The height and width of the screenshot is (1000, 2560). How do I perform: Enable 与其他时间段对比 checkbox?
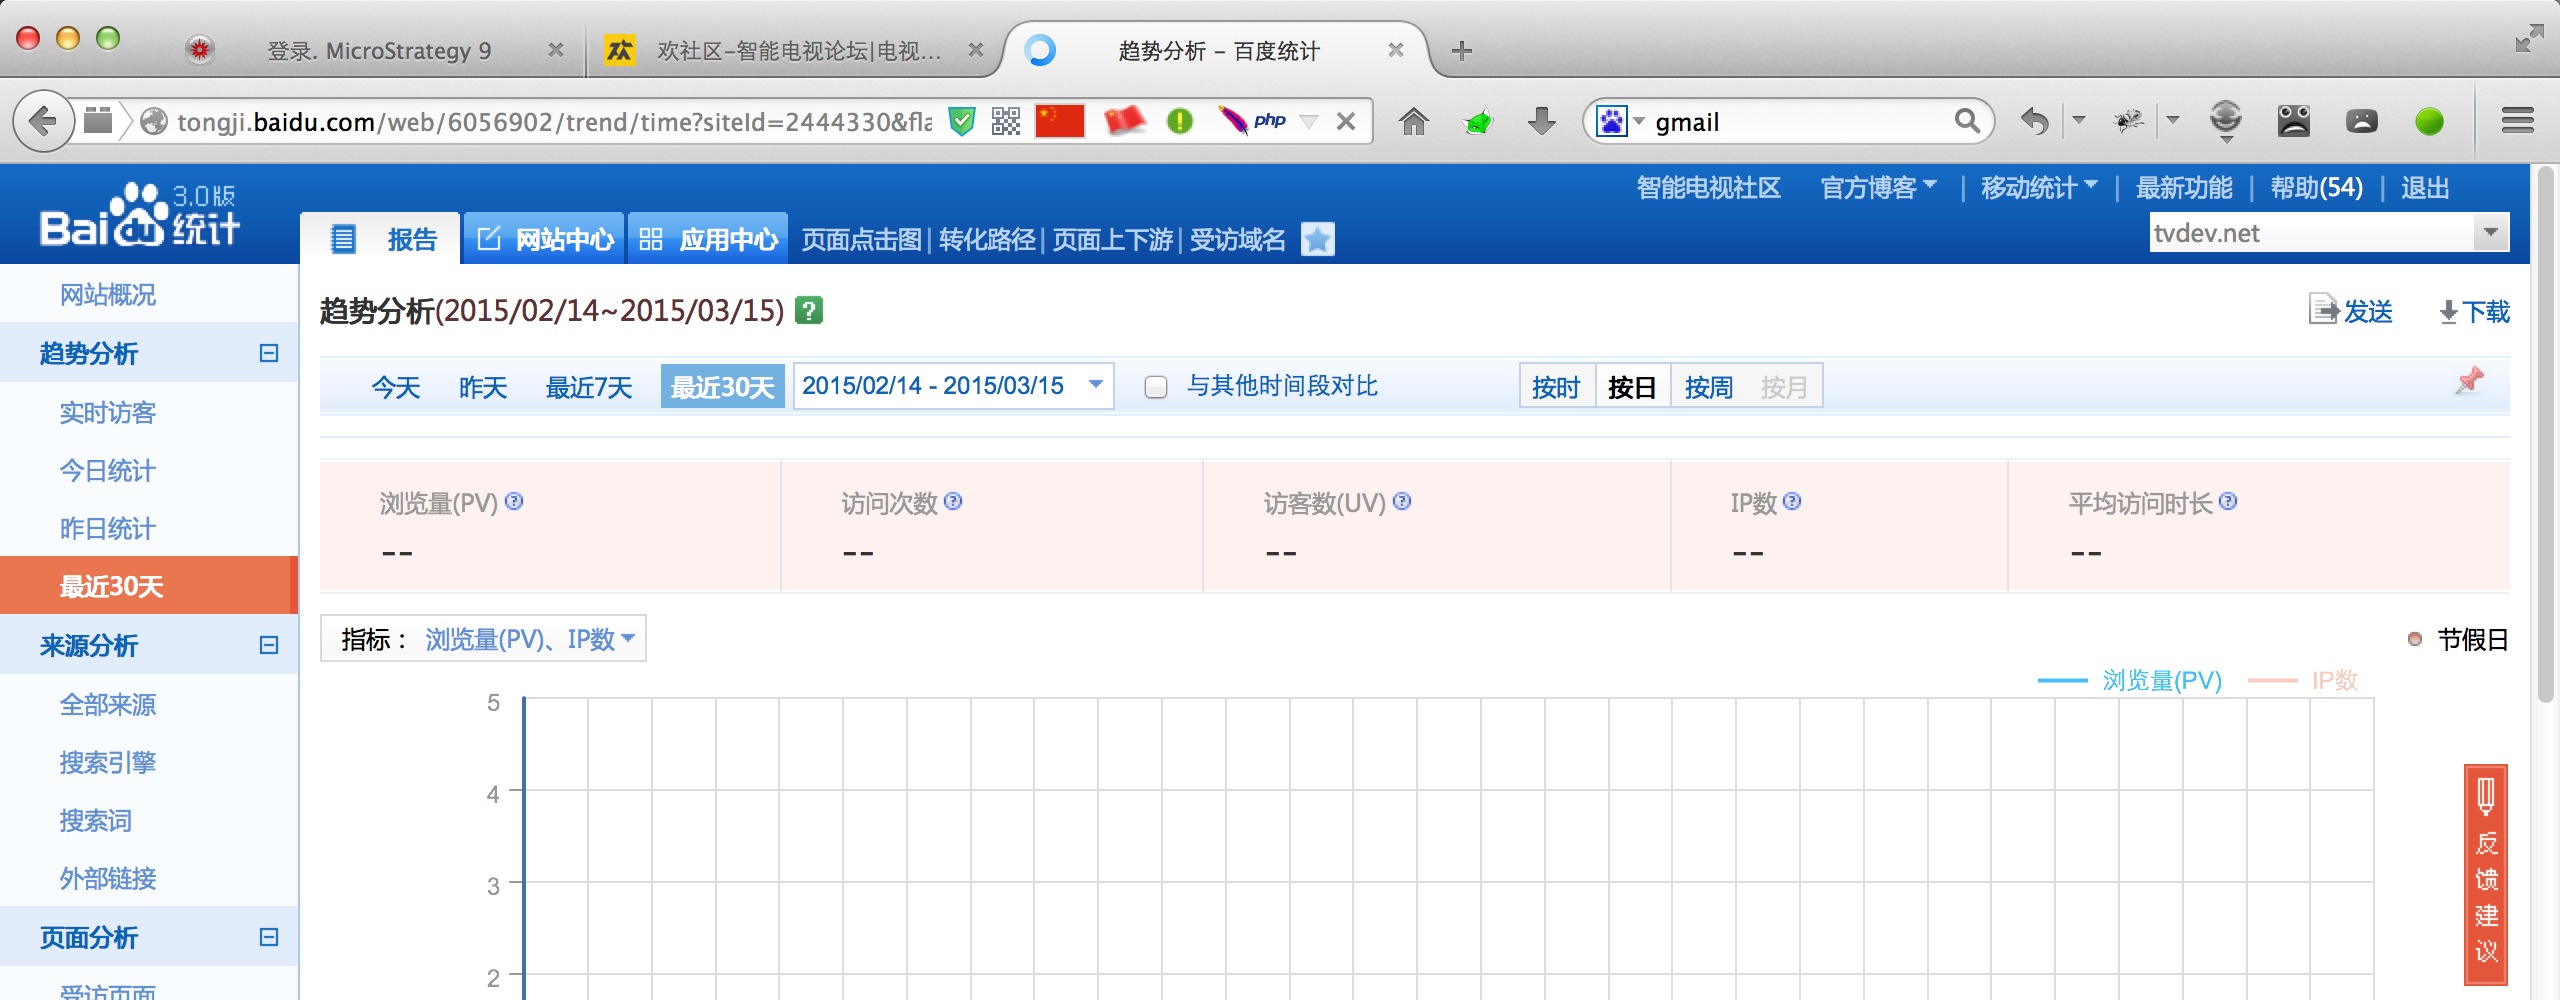point(1156,387)
